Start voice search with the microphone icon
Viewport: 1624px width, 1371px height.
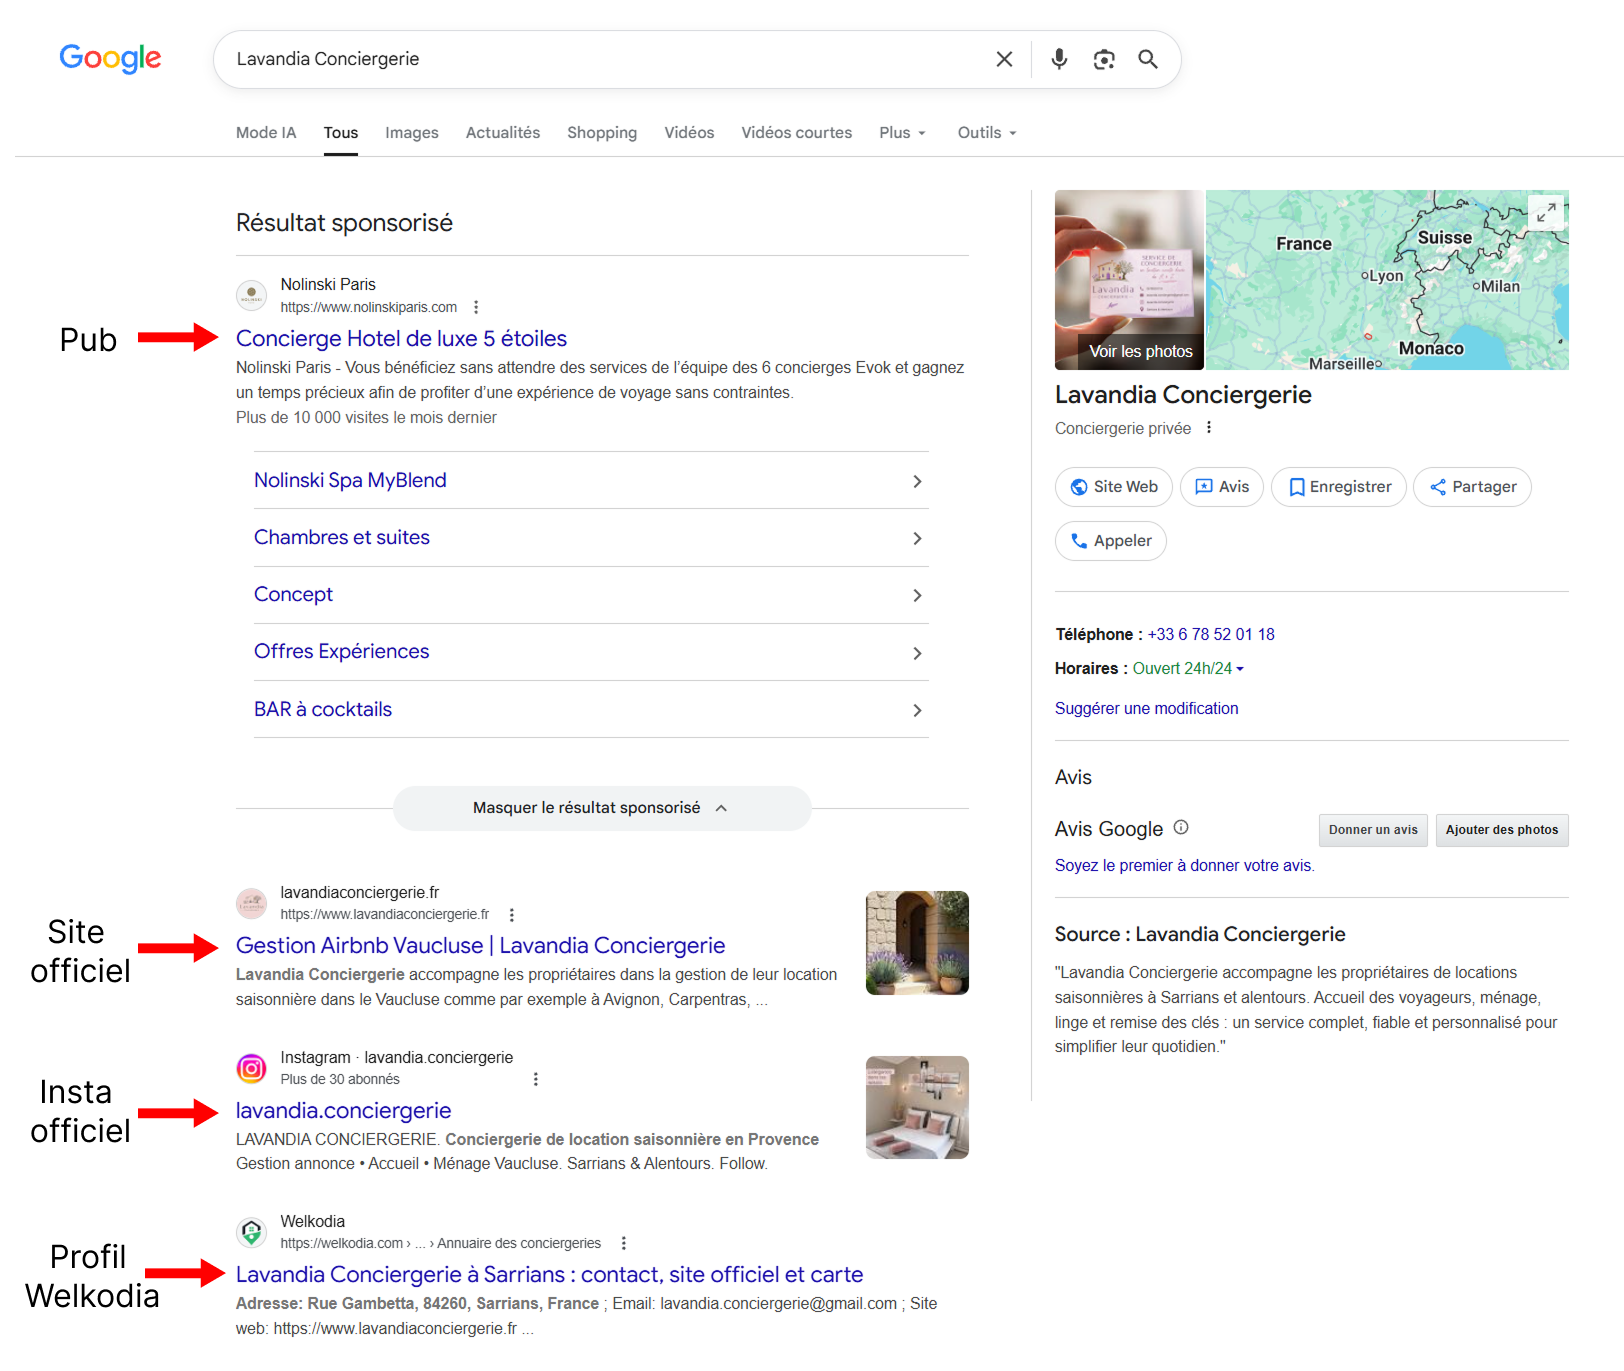pyautogui.click(x=1059, y=59)
